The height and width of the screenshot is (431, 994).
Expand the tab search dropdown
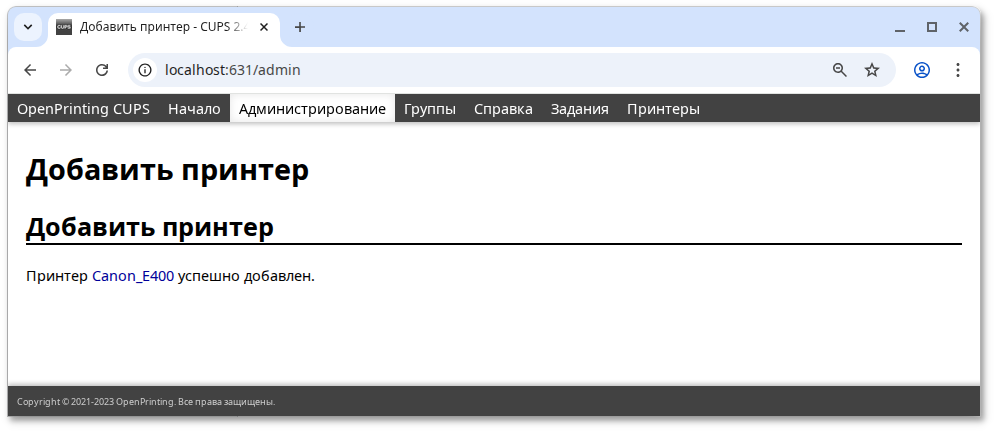pos(28,27)
